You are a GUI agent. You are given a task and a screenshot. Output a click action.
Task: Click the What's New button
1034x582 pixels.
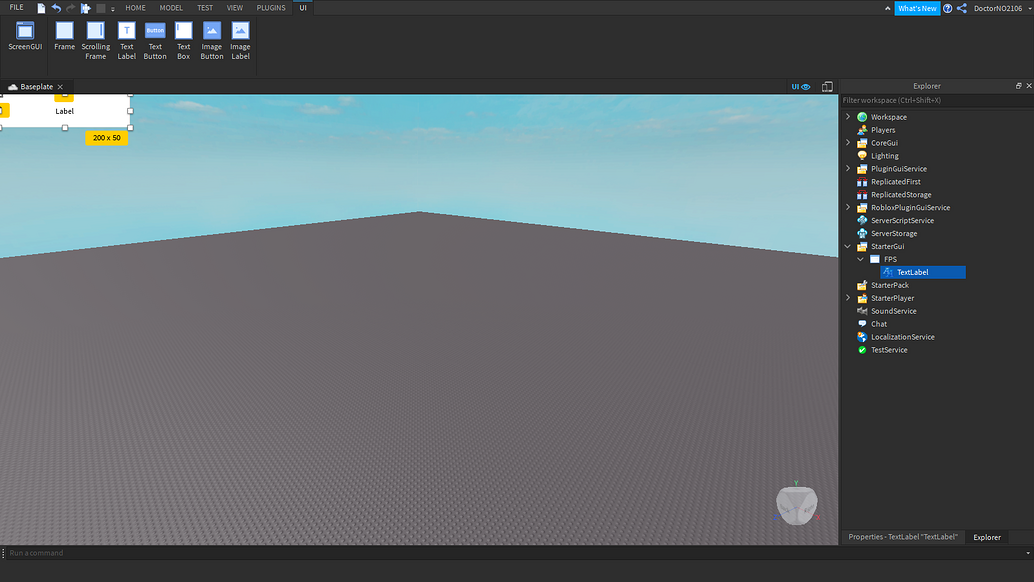point(917,7)
